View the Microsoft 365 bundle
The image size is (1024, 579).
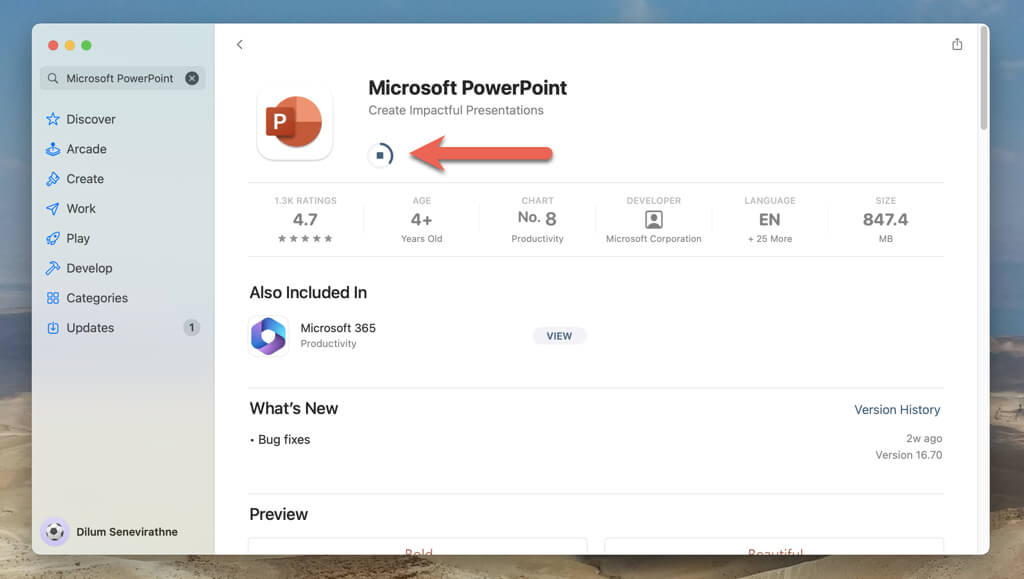point(559,336)
